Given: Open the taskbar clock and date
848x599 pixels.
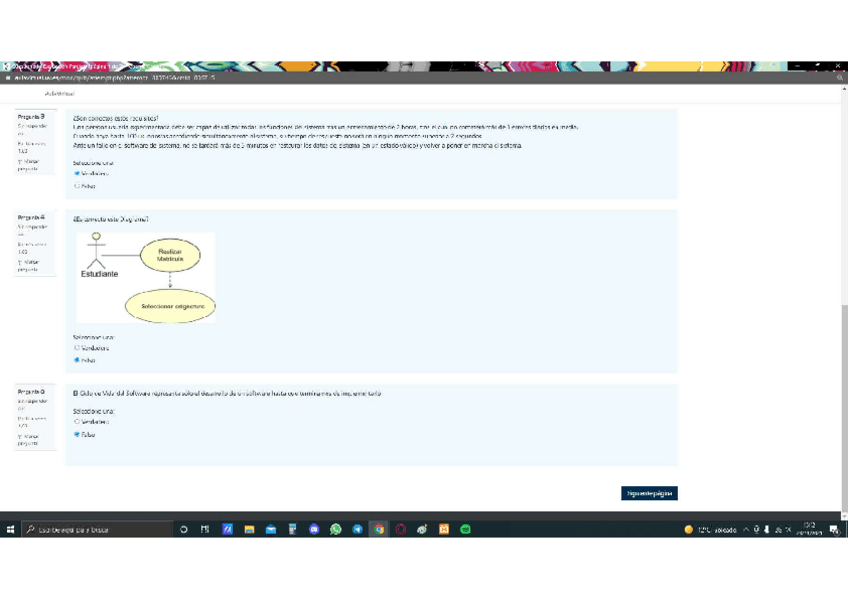Looking at the screenshot, I should 809,529.
